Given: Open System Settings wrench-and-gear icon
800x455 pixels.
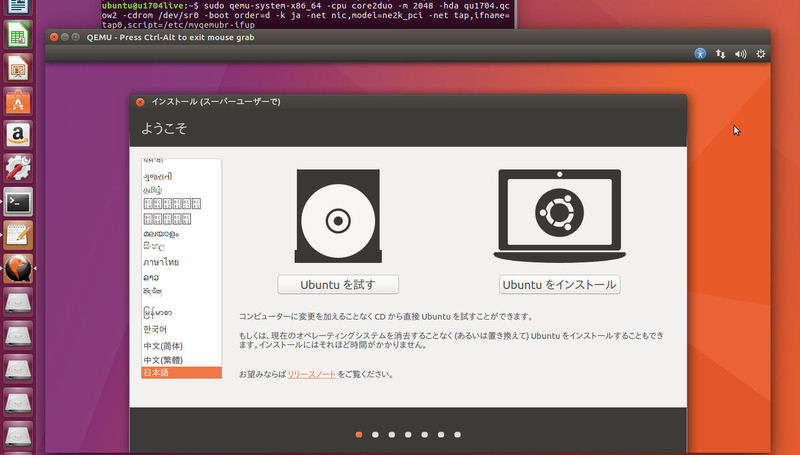Looking at the screenshot, I should [x=18, y=168].
